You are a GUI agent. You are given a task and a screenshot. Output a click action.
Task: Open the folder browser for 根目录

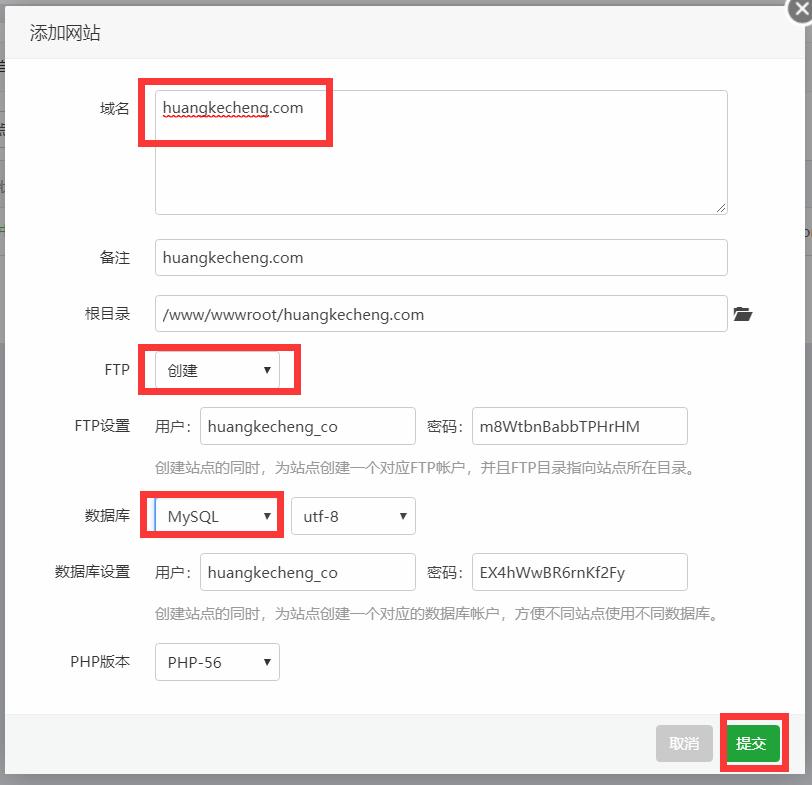point(741,313)
